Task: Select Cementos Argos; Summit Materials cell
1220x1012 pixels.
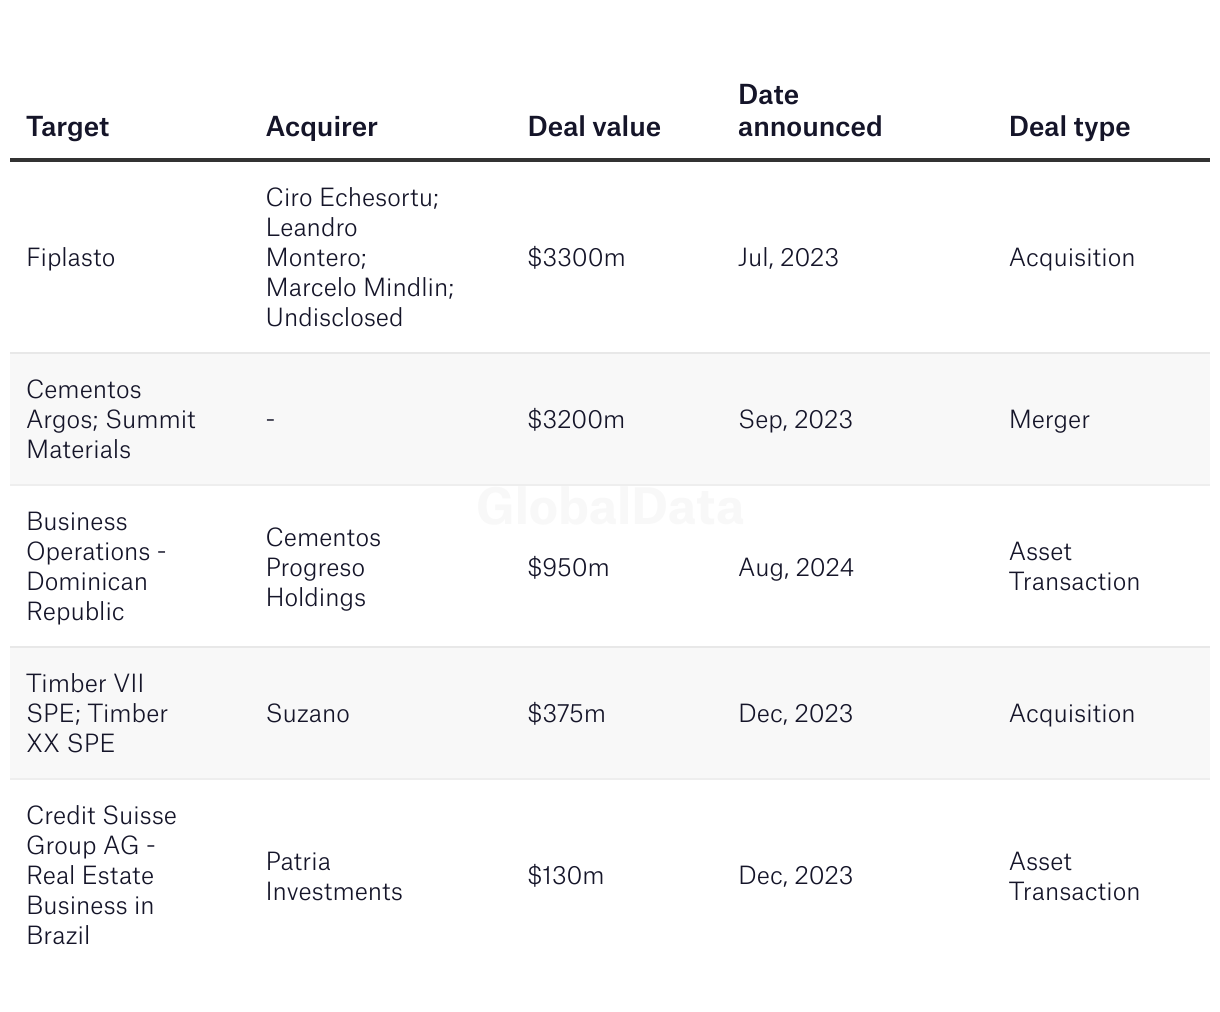Action: coord(111,420)
